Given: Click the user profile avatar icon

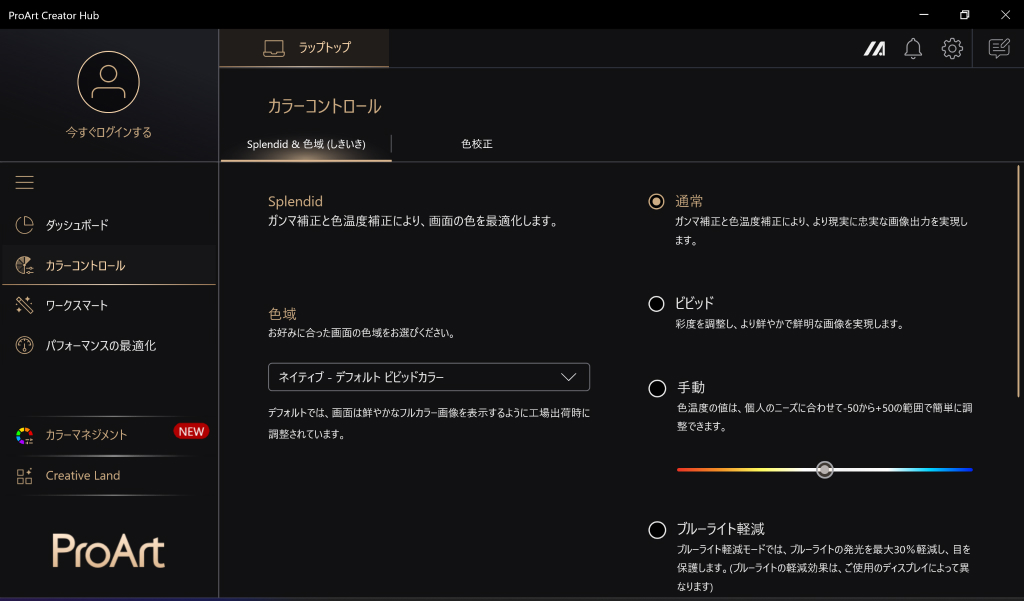Looking at the screenshot, I should [108, 82].
